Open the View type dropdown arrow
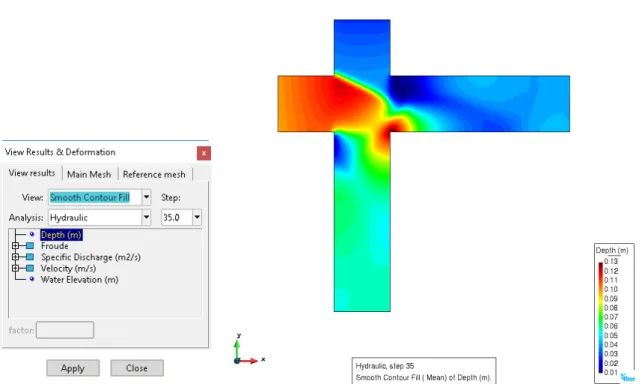Viewport: 642px width, 384px height. [x=146, y=197]
